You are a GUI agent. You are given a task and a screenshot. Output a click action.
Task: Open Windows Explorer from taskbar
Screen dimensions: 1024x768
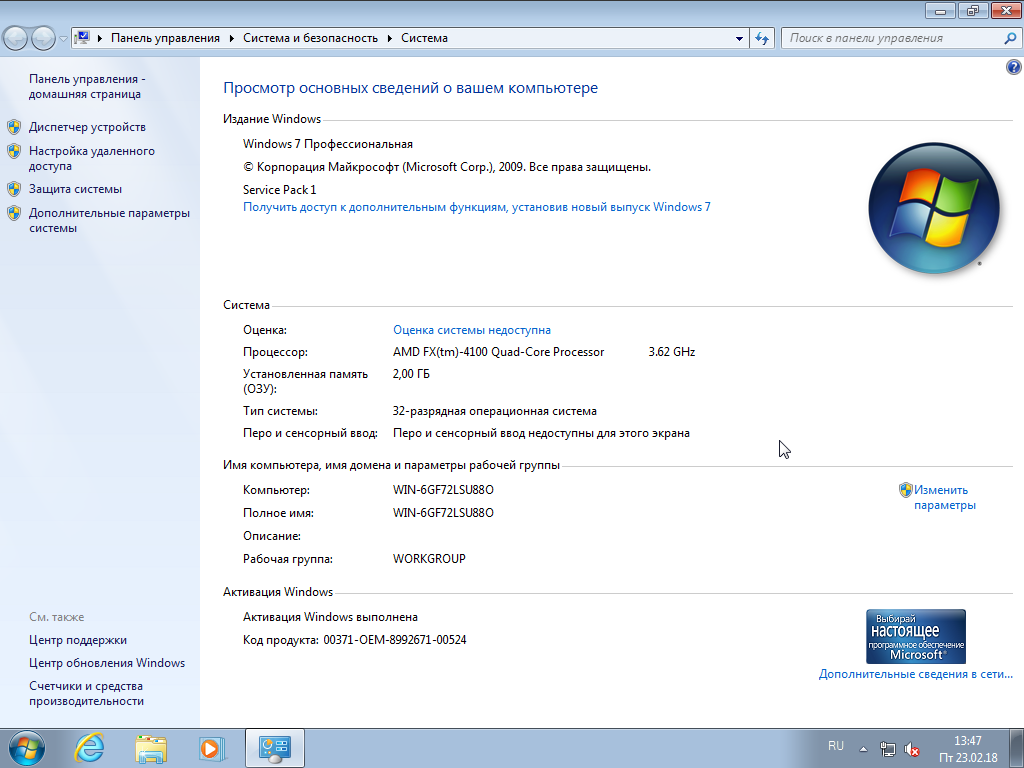click(x=151, y=748)
